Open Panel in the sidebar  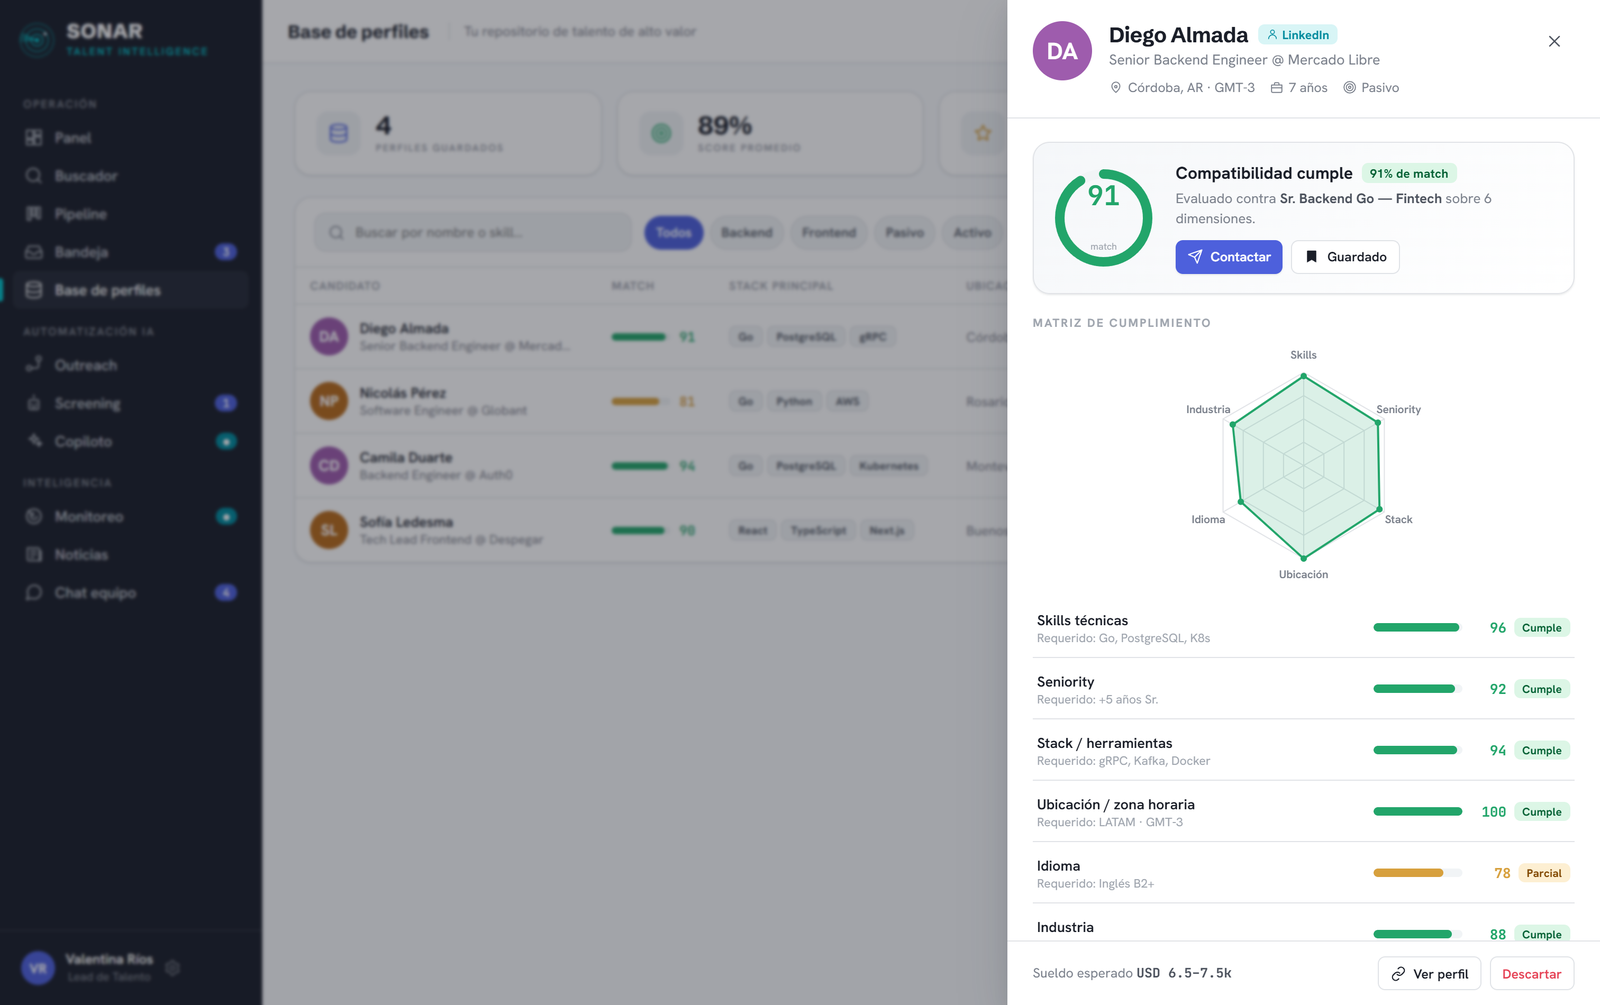(132, 138)
